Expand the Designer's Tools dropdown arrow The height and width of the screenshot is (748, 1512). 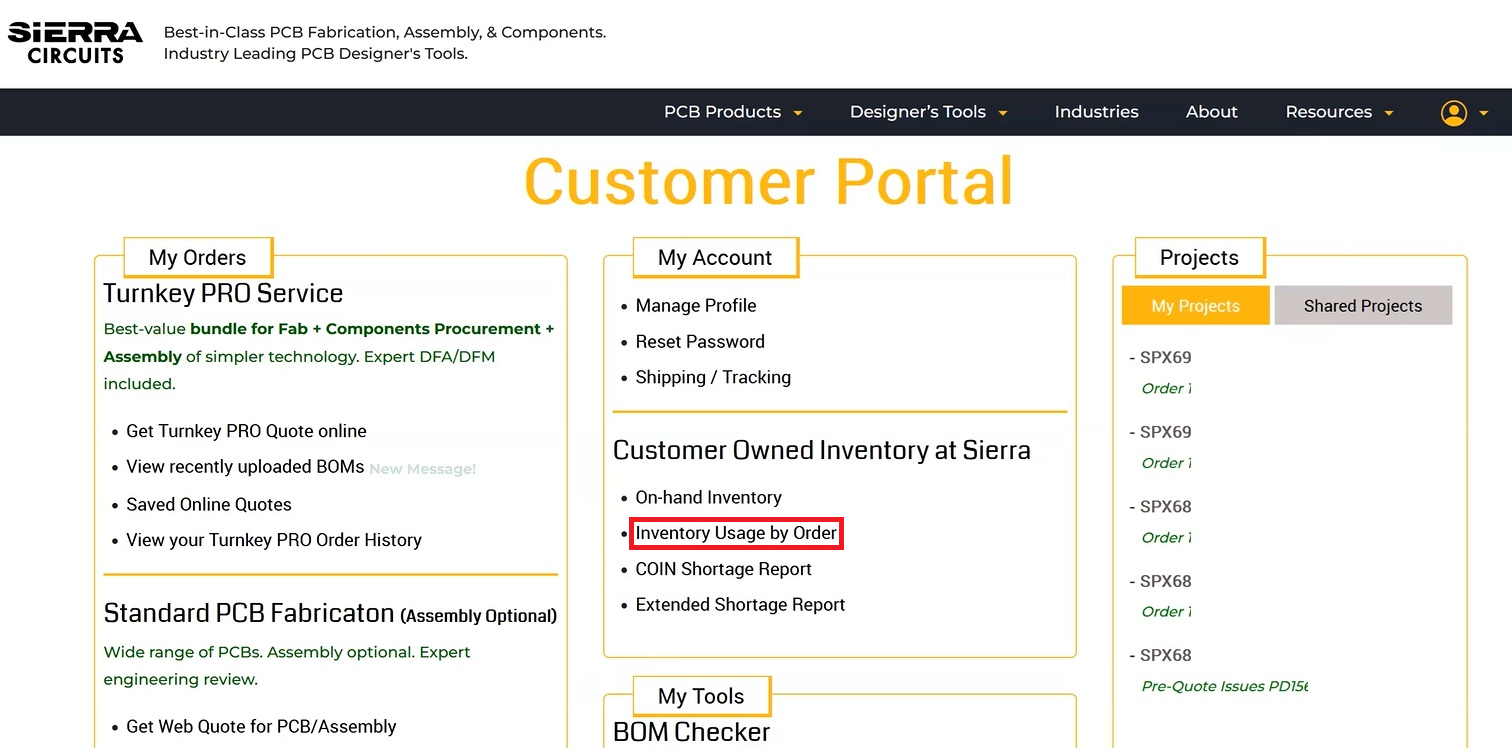pos(1002,113)
